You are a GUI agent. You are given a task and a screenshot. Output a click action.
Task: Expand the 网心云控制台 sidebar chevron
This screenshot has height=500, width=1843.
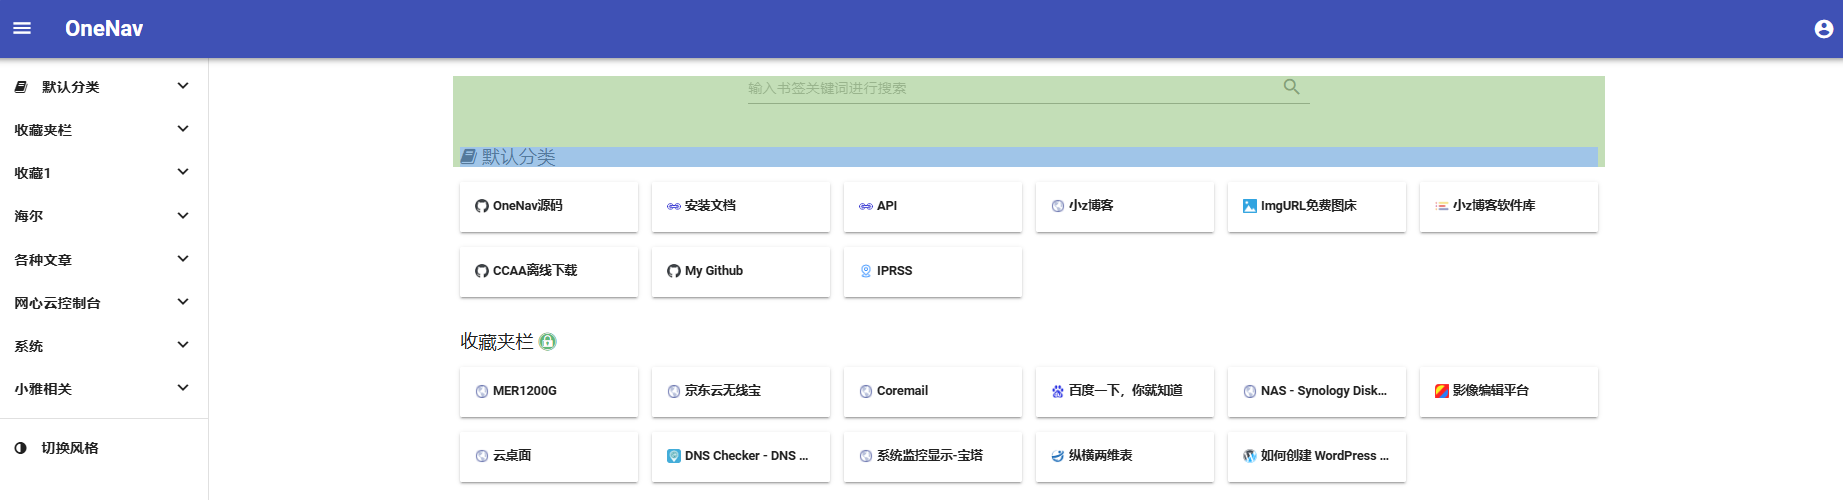pyautogui.click(x=183, y=302)
